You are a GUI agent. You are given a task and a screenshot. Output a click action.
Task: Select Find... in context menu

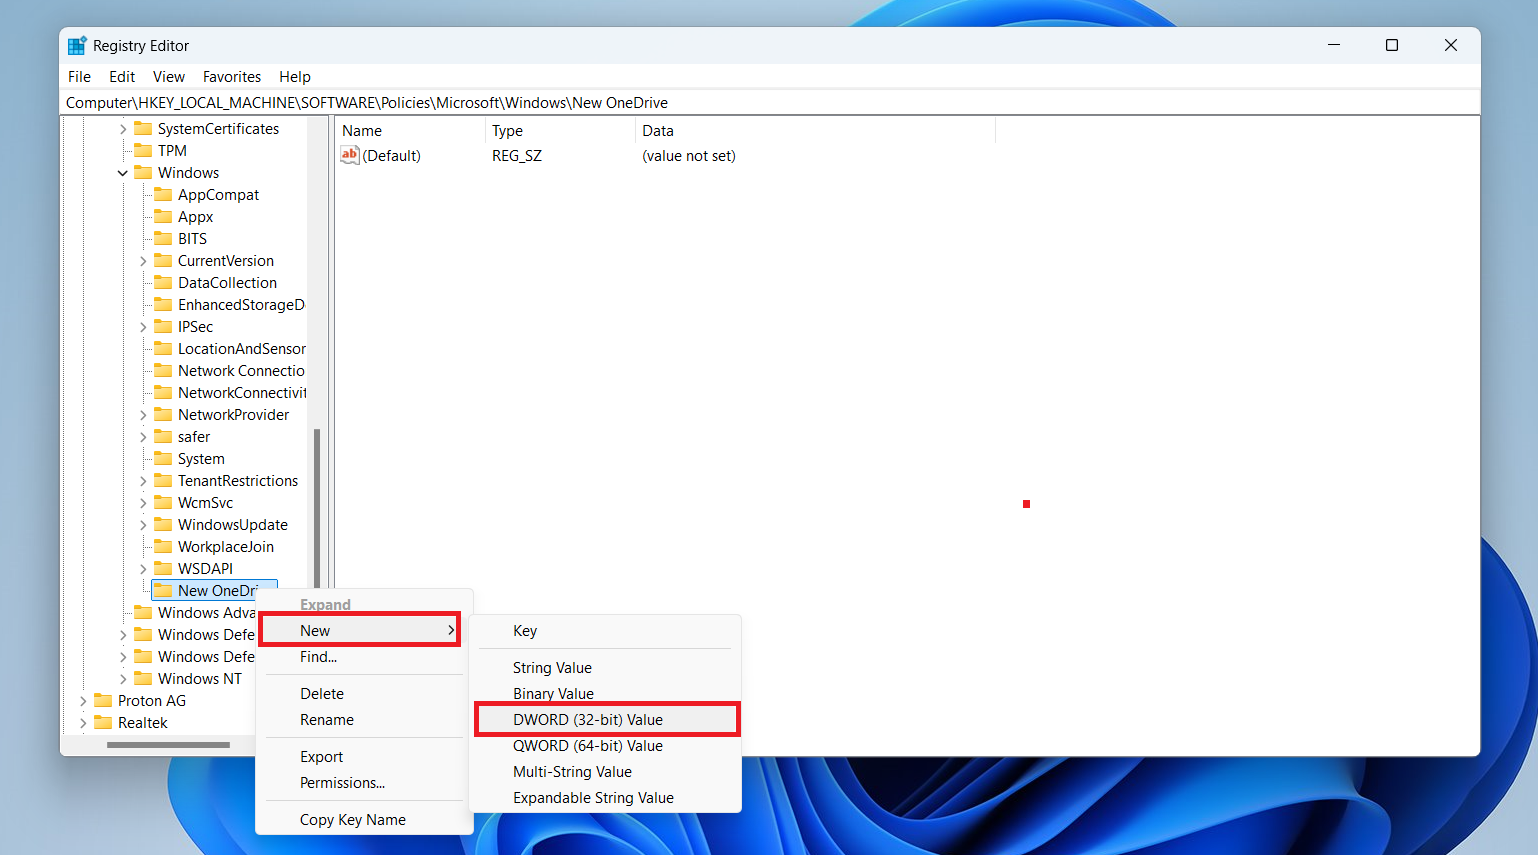pos(364,657)
